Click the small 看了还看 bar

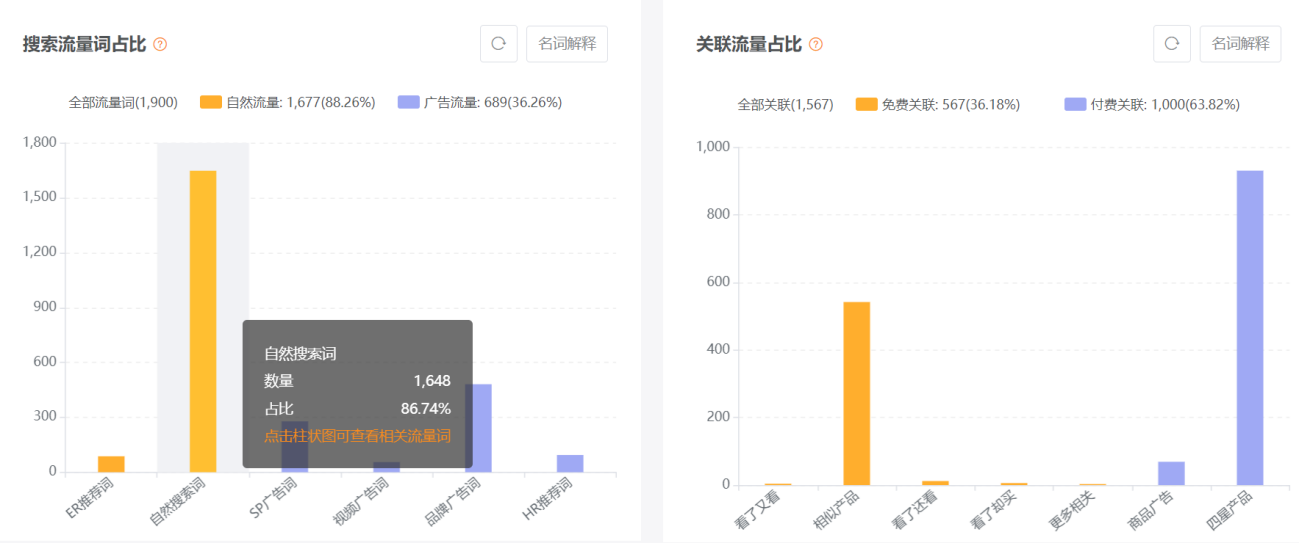pos(935,483)
